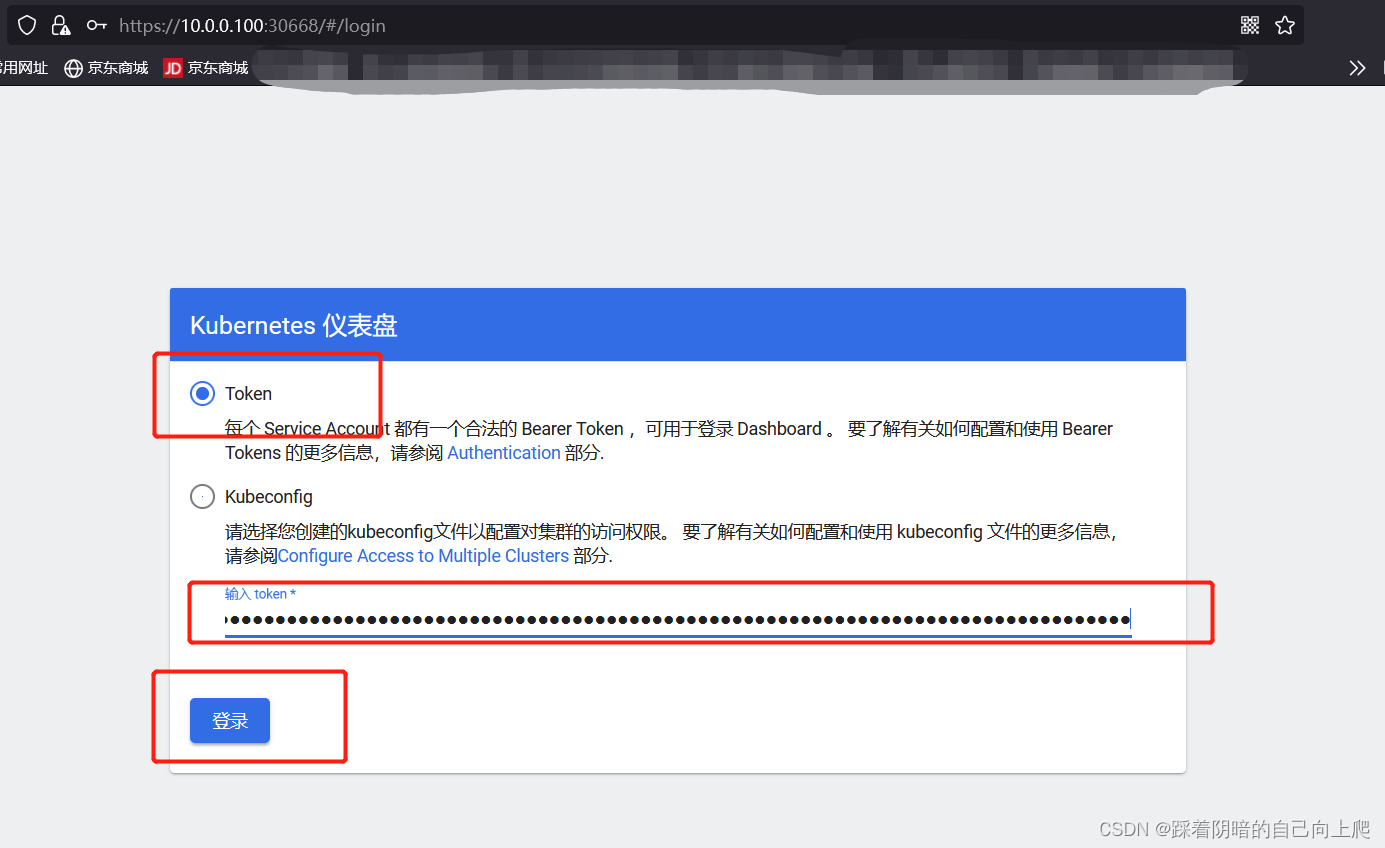The image size is (1385, 848).
Task: Select the Kubeconfig radio button
Action: click(x=202, y=496)
